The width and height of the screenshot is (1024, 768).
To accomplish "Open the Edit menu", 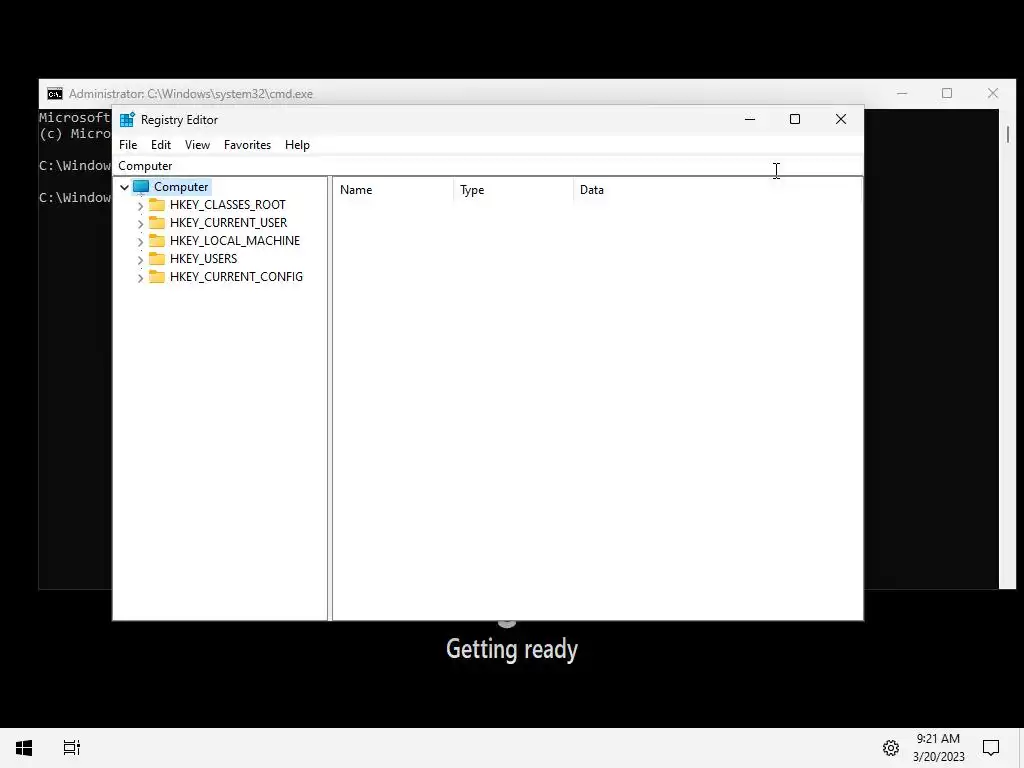I will pos(161,145).
